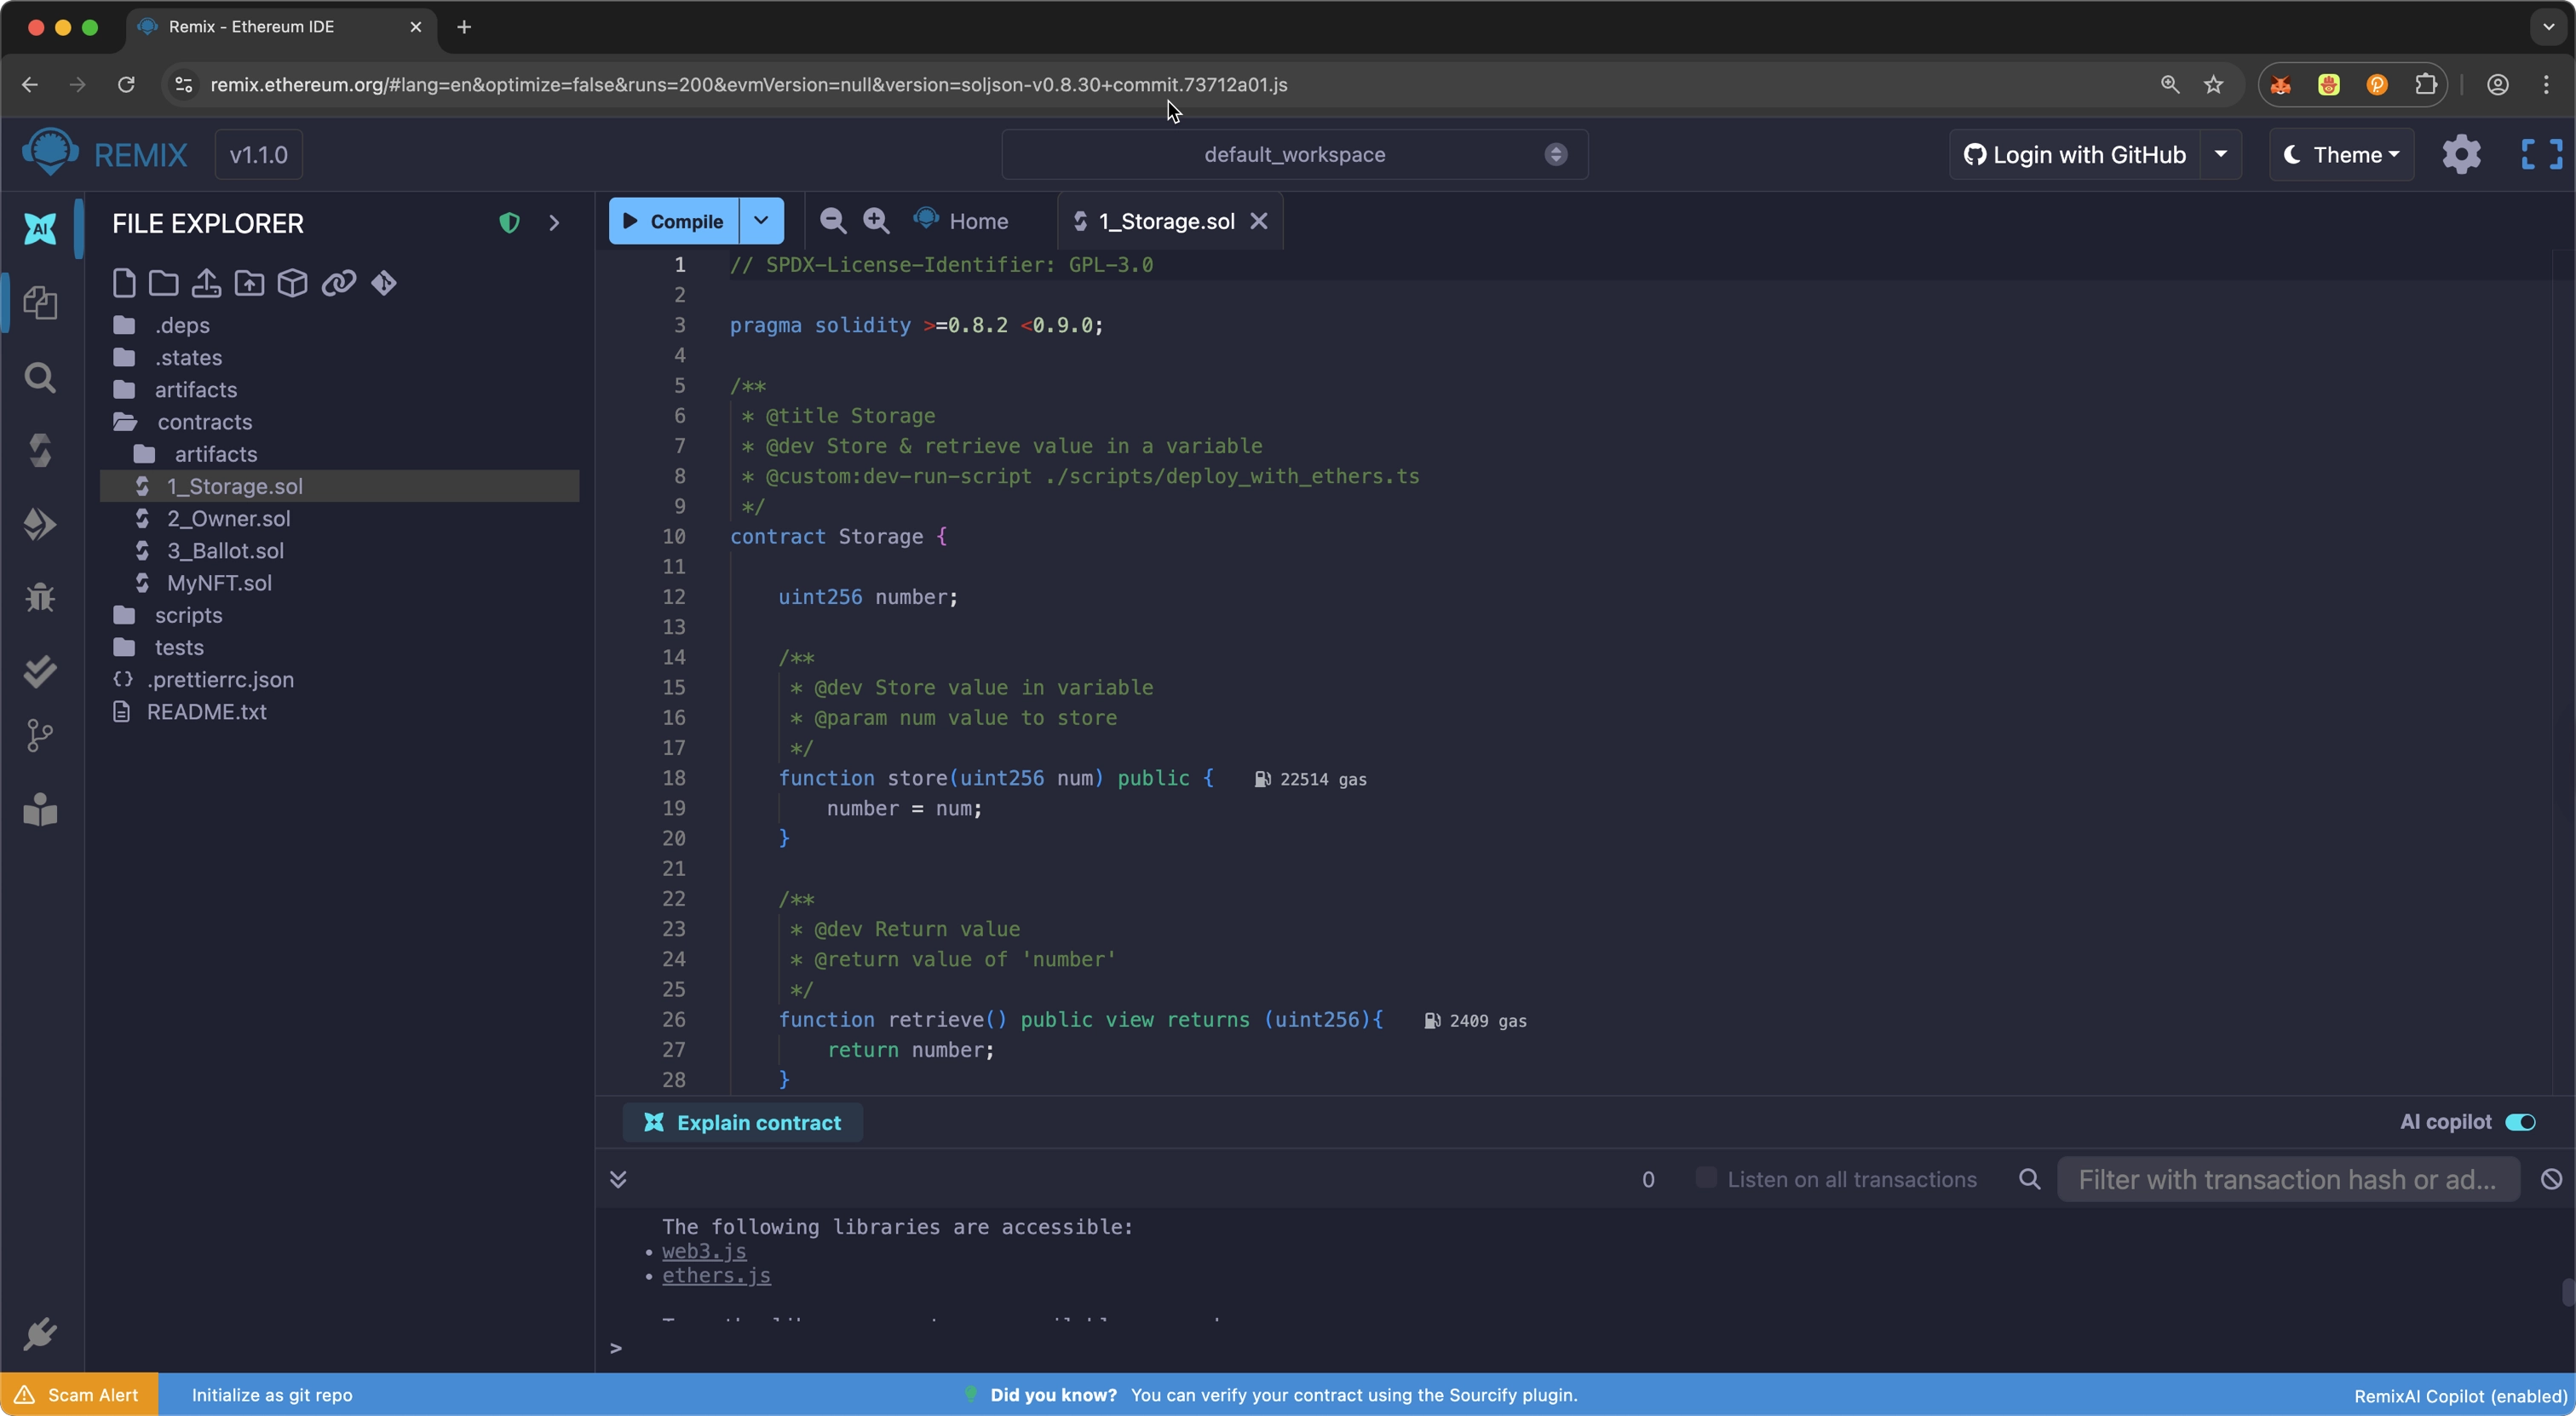Click the clear terminal console icon

point(2551,1179)
